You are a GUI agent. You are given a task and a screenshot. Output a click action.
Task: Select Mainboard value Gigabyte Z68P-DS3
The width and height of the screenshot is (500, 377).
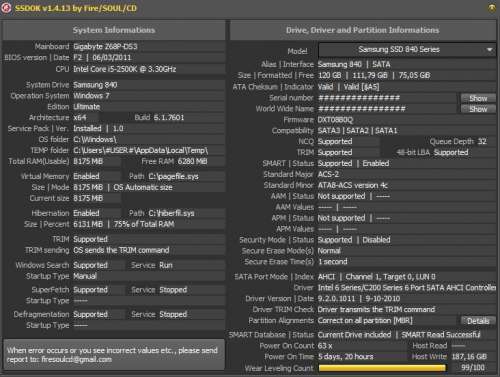point(105,46)
